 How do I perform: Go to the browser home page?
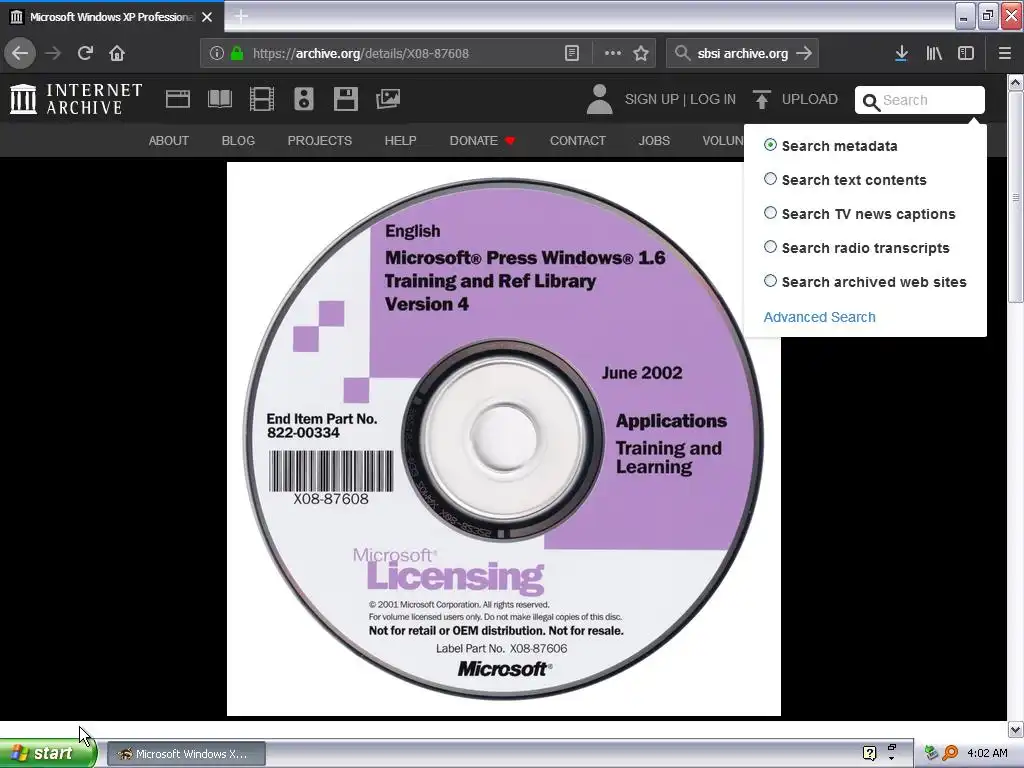(x=117, y=54)
